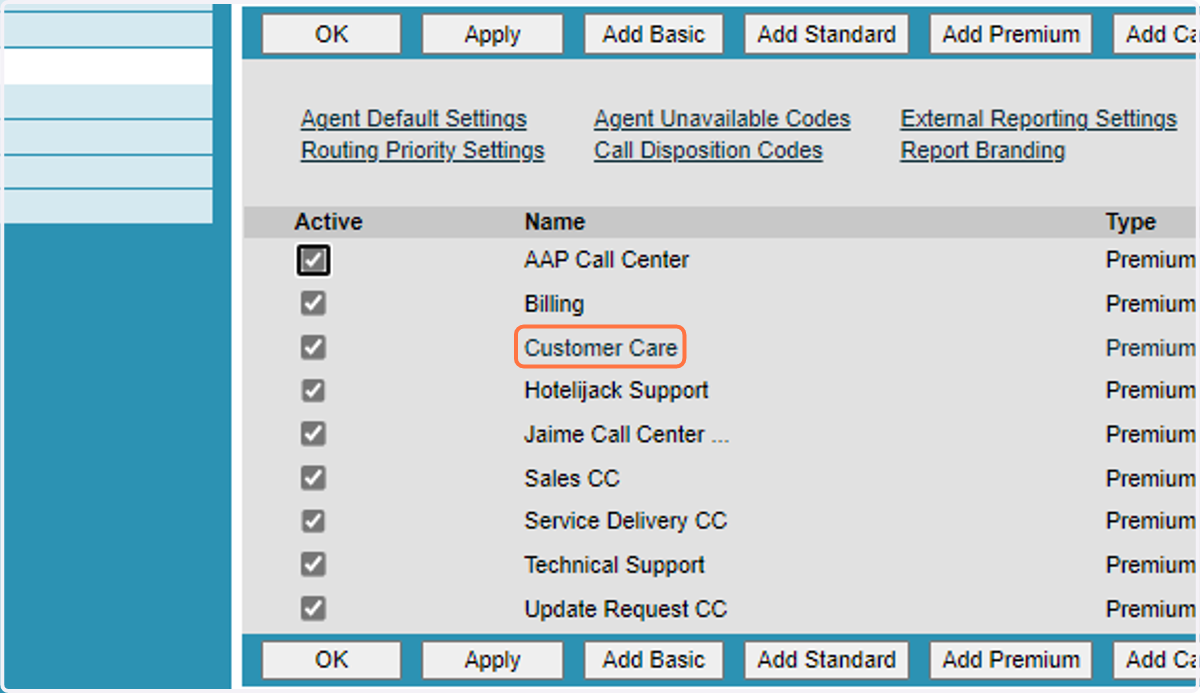Select the Hotelijack Support name
1200x693 pixels.
coord(616,391)
